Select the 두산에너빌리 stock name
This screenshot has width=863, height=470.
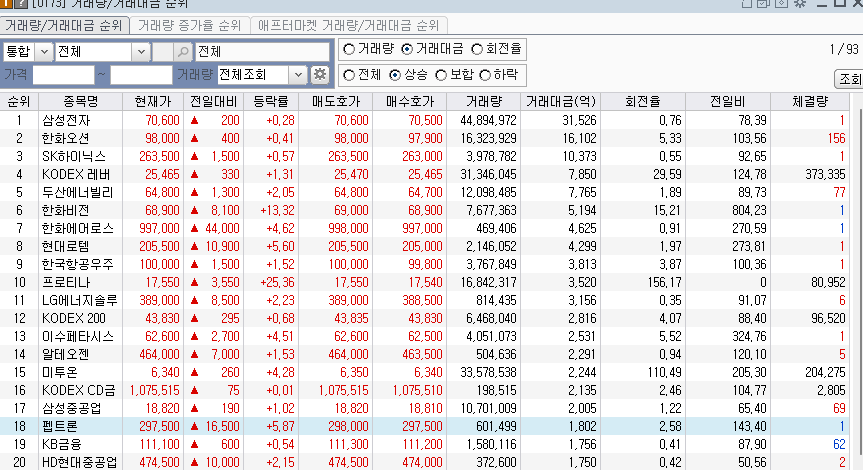point(78,192)
